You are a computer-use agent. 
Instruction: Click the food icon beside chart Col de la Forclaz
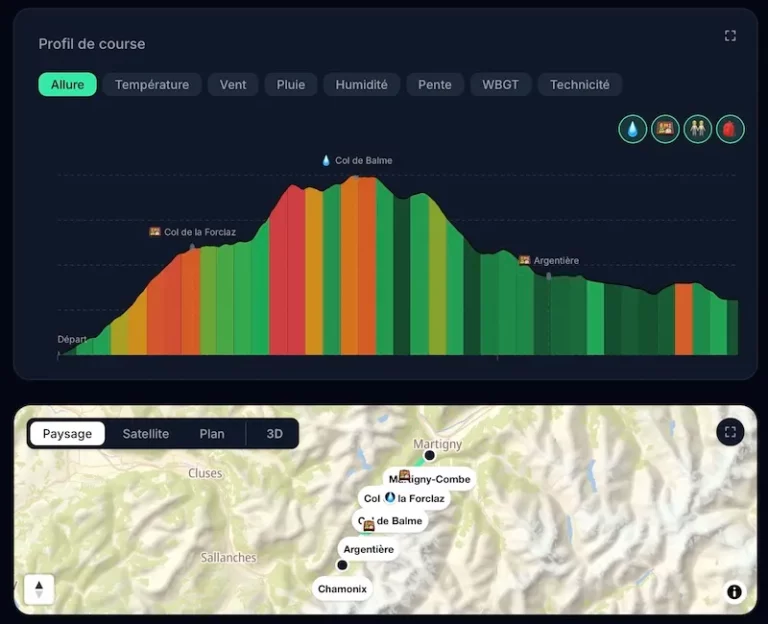pyautogui.click(x=155, y=231)
